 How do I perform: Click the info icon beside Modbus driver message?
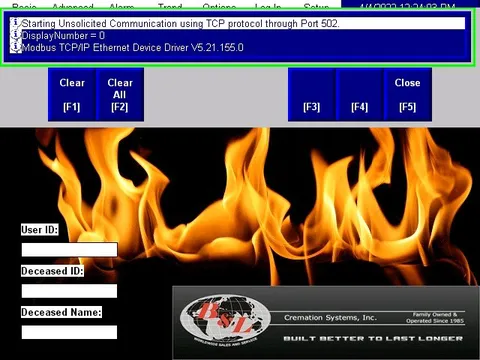pos(15,47)
